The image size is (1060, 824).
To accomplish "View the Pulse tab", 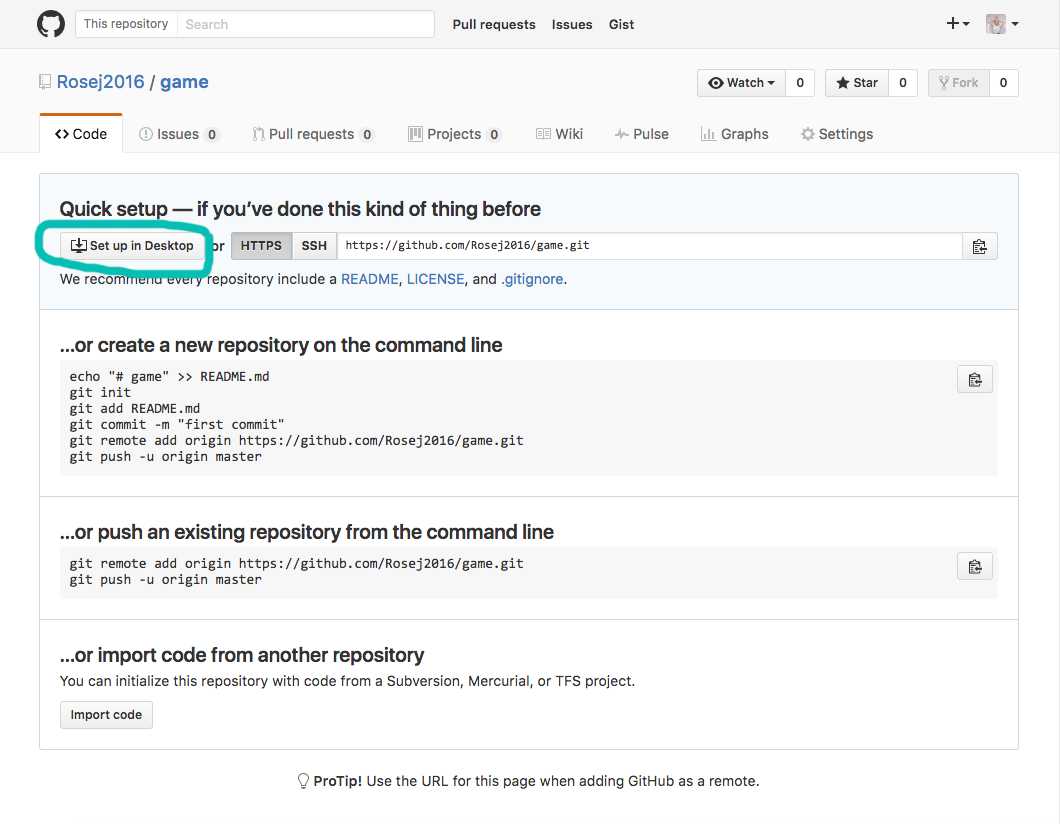I will (642, 134).
